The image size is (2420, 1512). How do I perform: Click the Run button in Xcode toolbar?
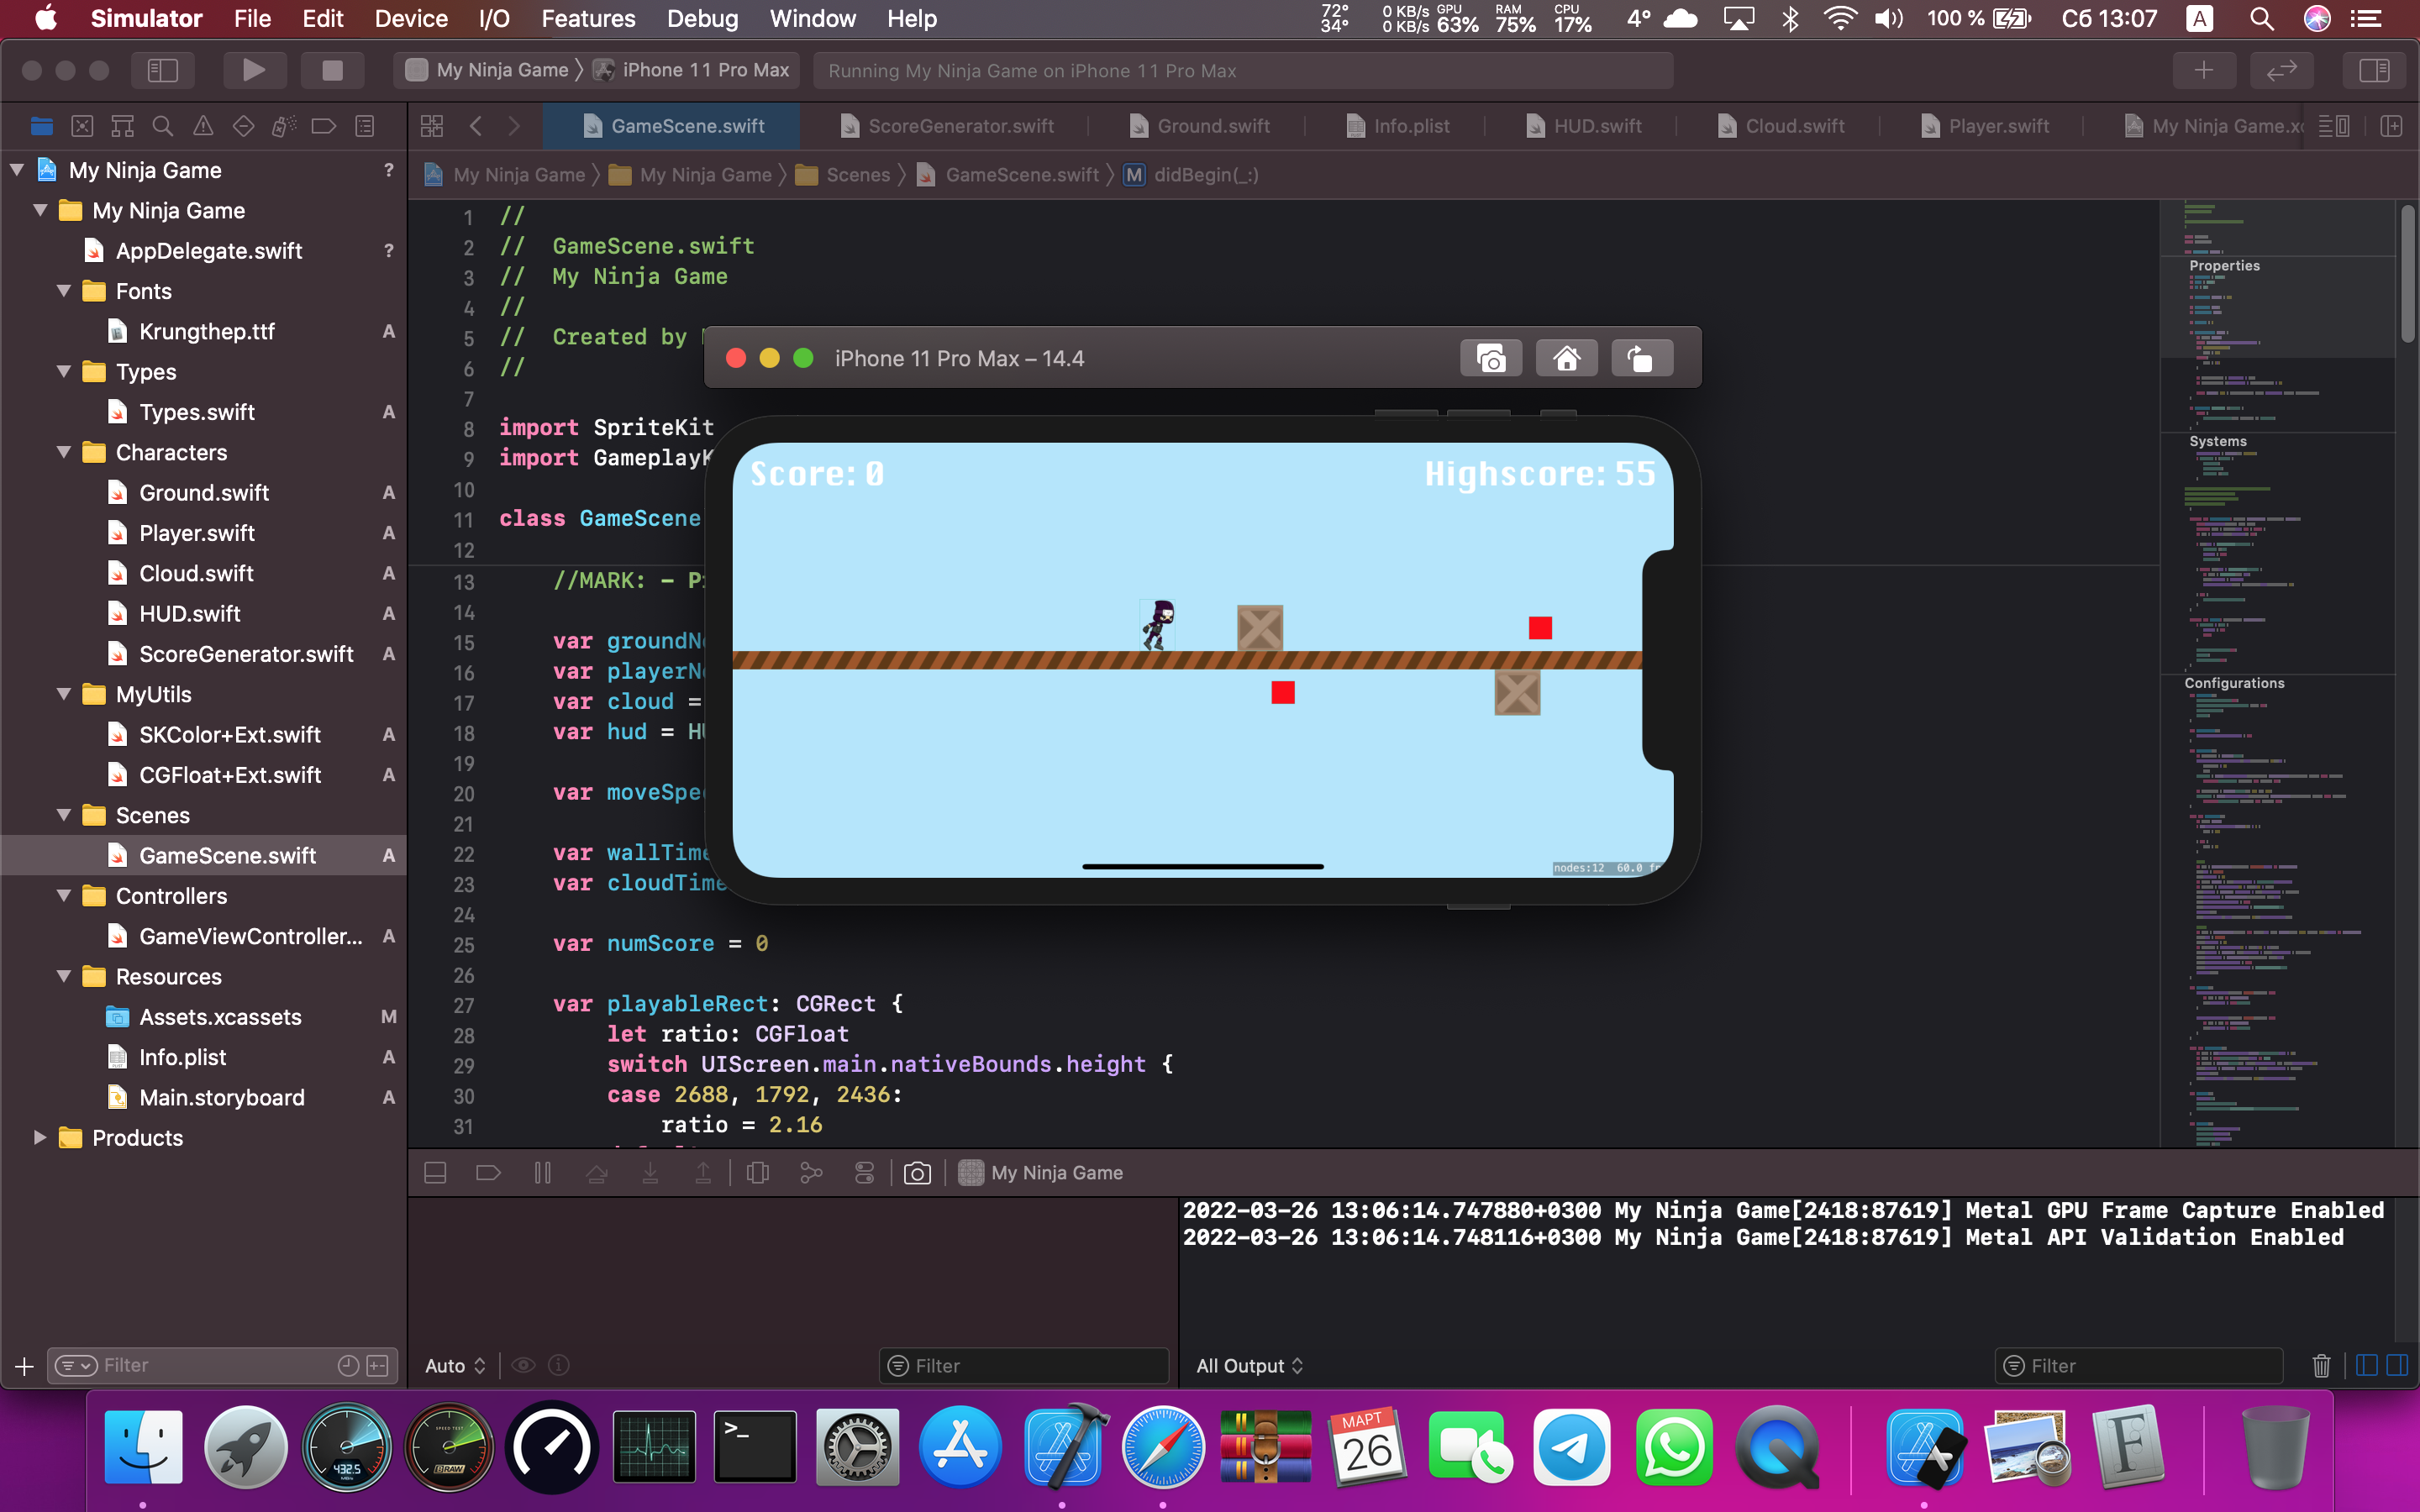click(x=254, y=70)
